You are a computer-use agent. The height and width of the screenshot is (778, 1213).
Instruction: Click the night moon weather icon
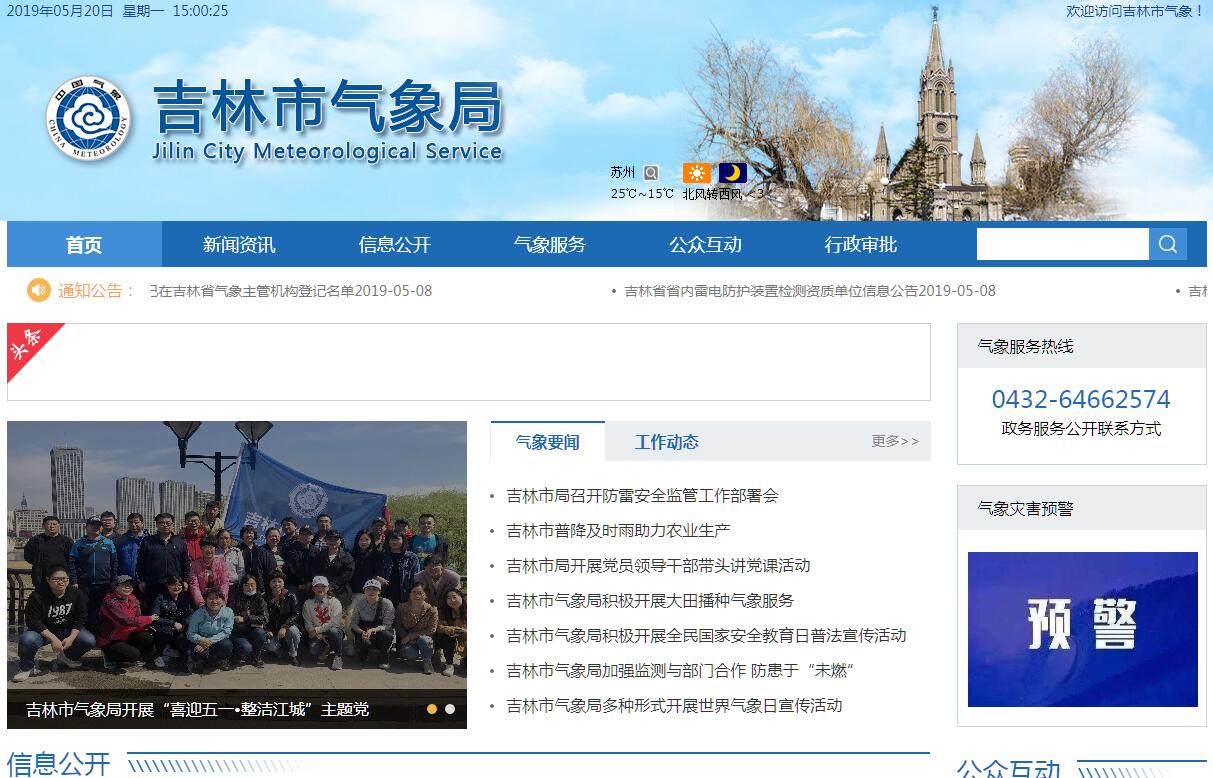732,173
